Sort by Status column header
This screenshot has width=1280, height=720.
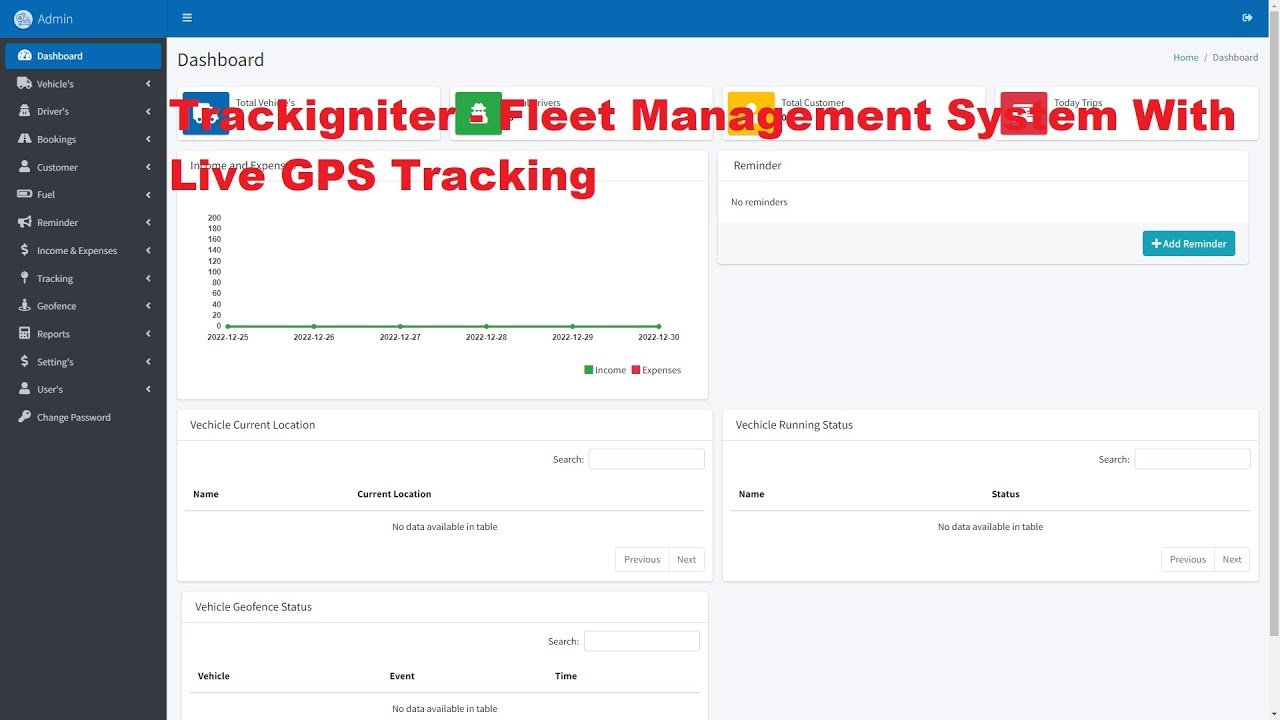[1005, 494]
